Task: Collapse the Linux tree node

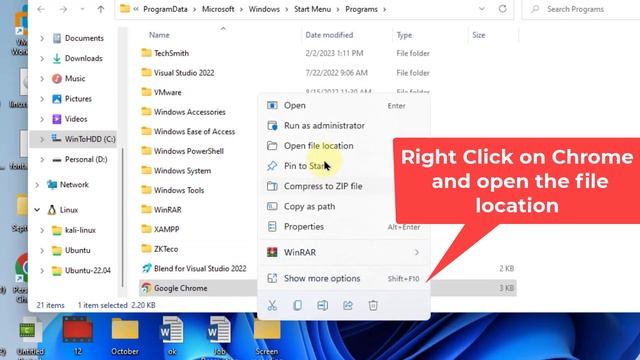Action: 37,210
